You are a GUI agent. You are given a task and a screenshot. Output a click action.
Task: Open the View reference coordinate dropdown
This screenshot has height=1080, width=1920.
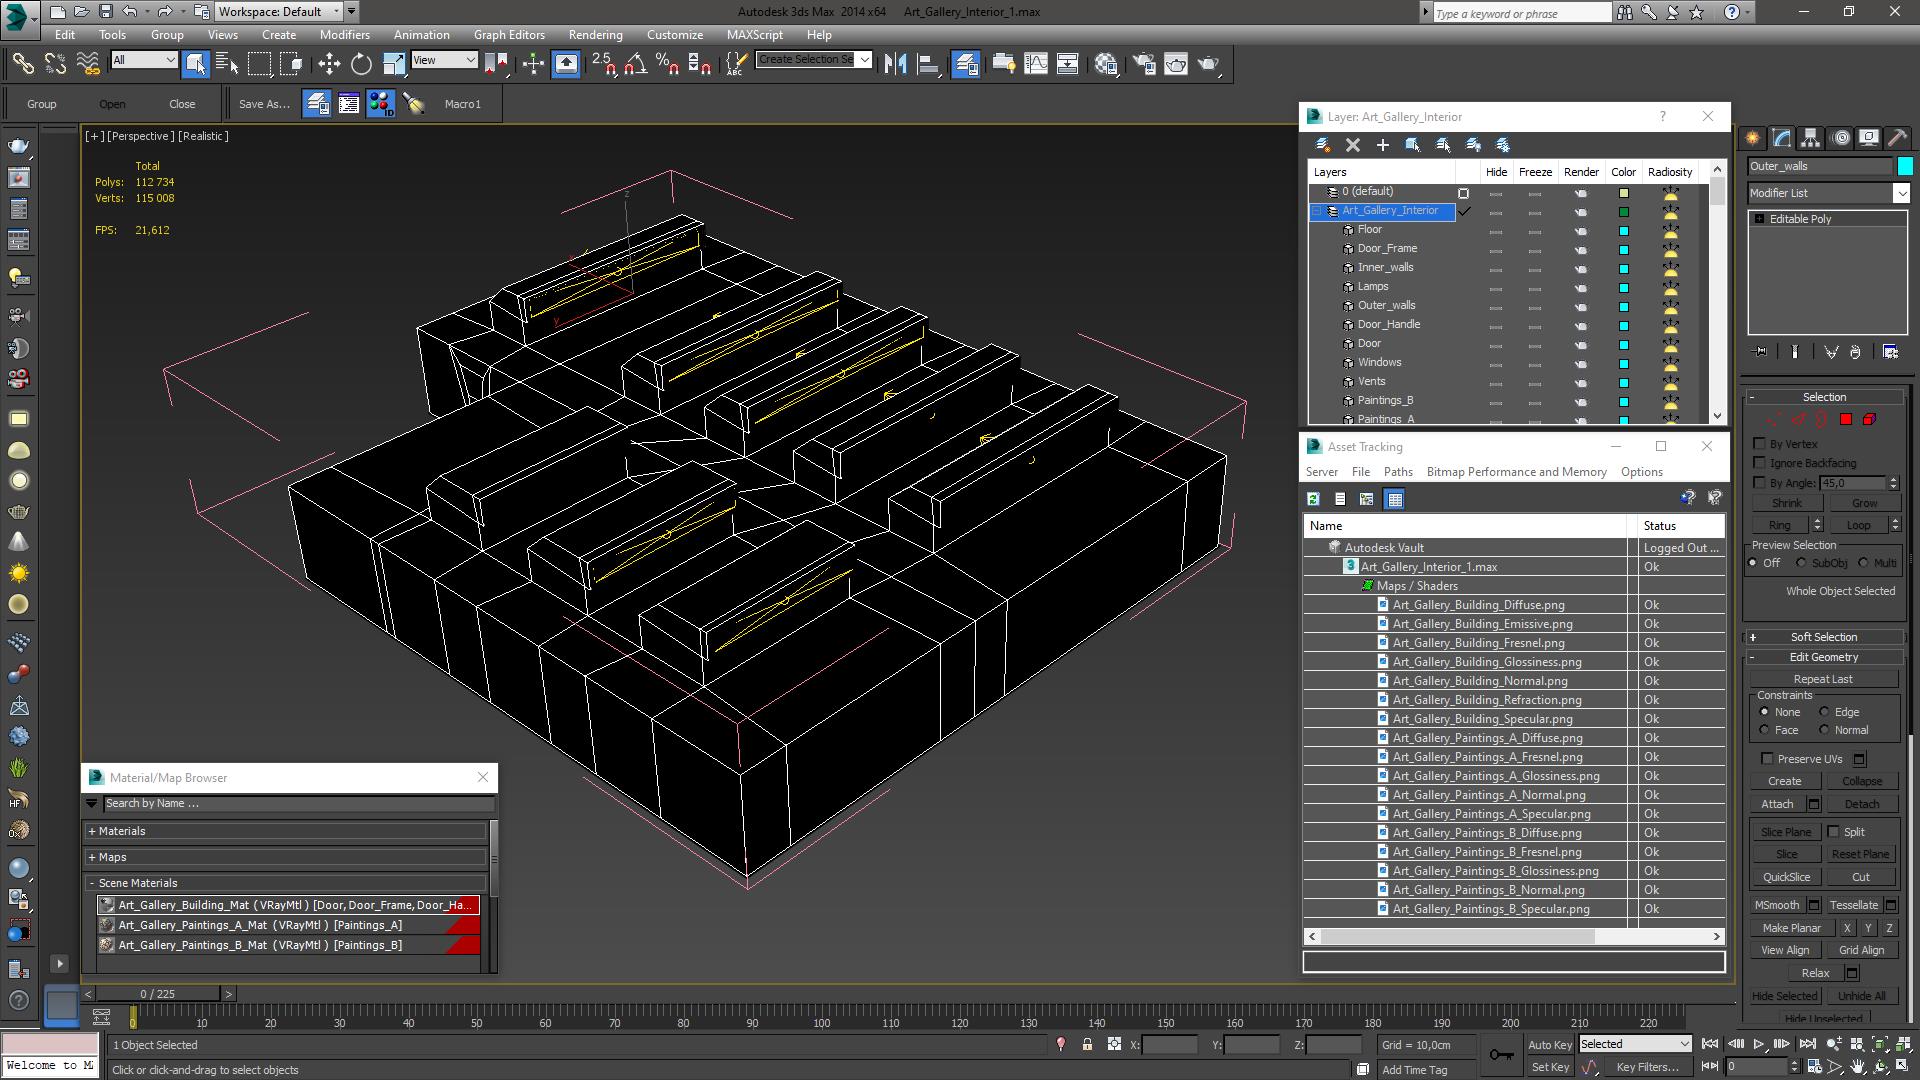tap(444, 60)
